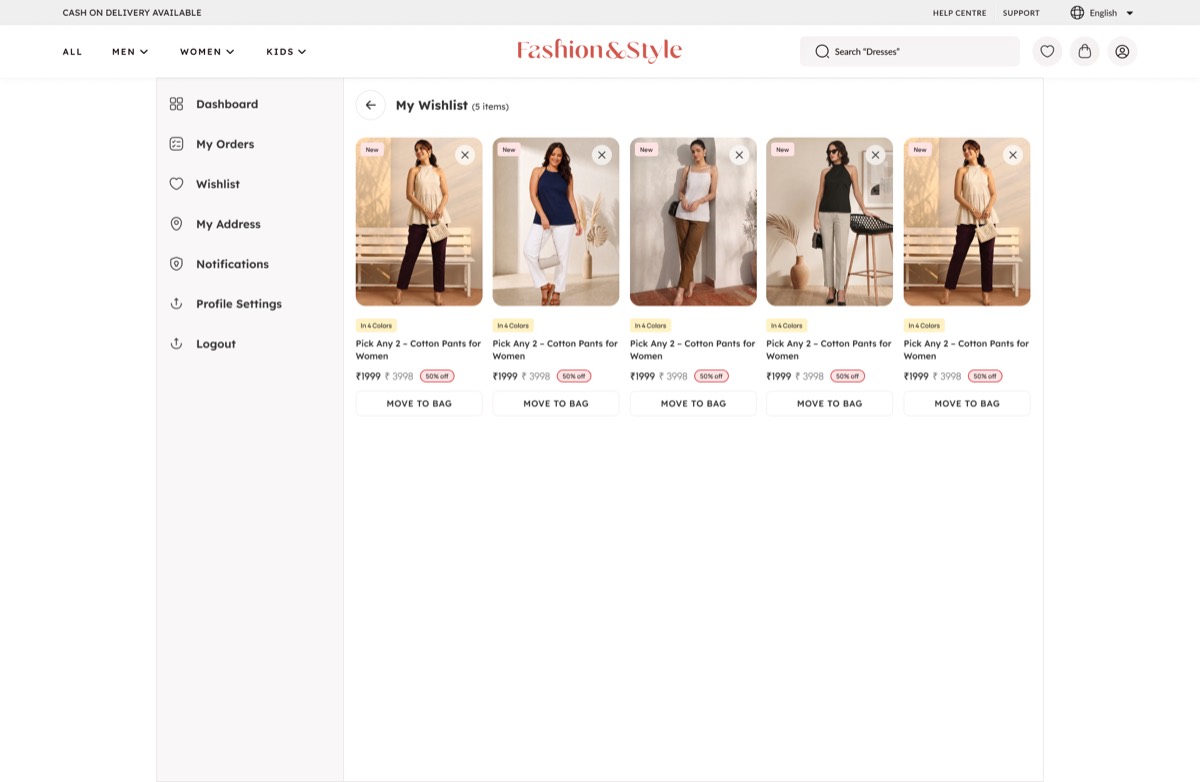The width and height of the screenshot is (1200, 782).
Task: Open My Address in the sidebar
Action: click(228, 224)
